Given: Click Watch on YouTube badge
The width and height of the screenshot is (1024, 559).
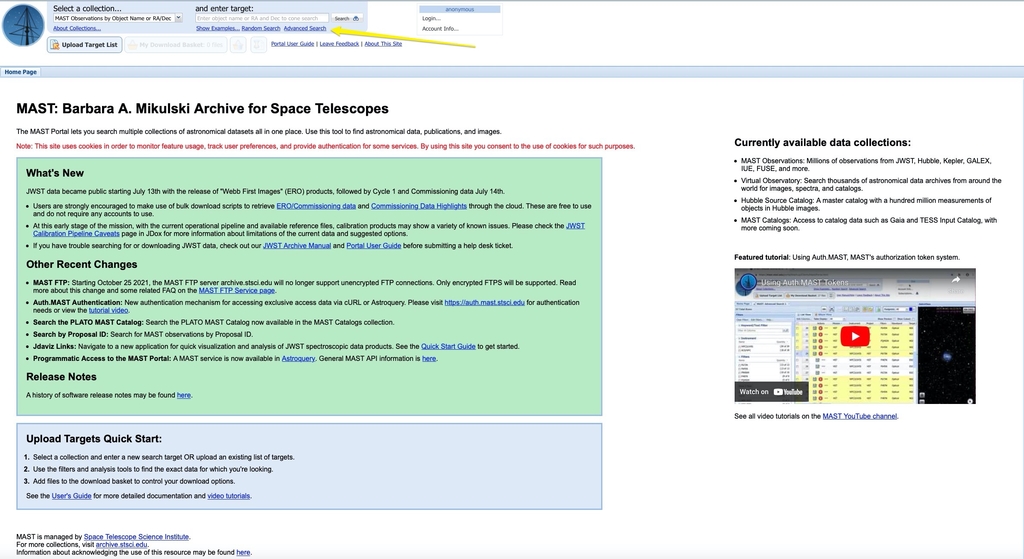Looking at the screenshot, I should click(x=771, y=392).
